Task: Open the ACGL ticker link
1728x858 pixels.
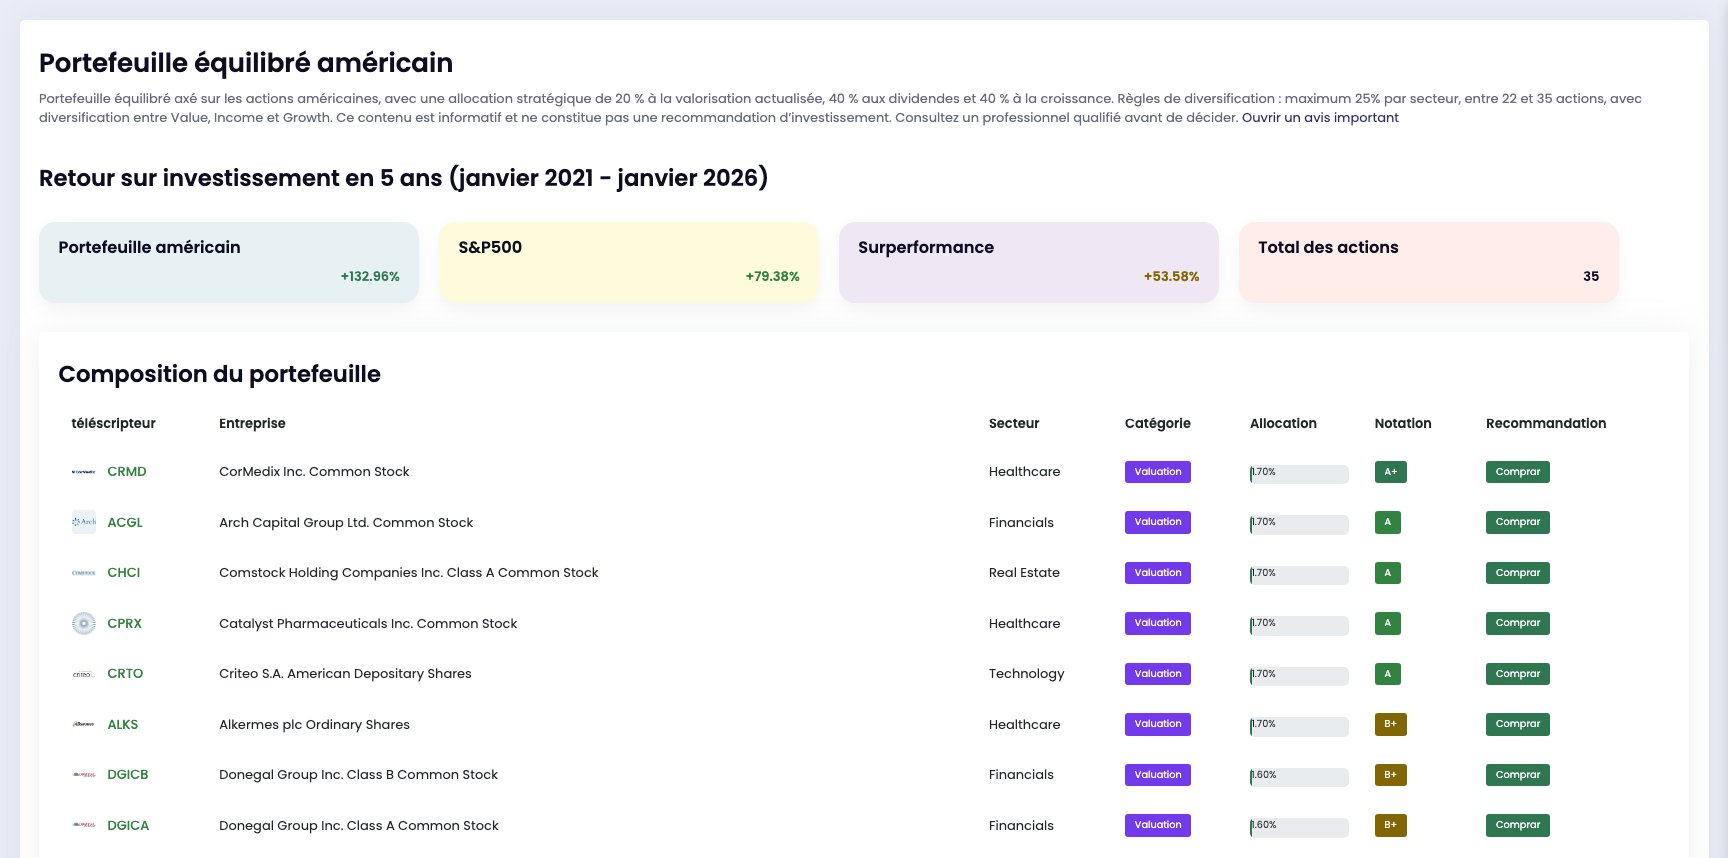Action: coord(125,522)
